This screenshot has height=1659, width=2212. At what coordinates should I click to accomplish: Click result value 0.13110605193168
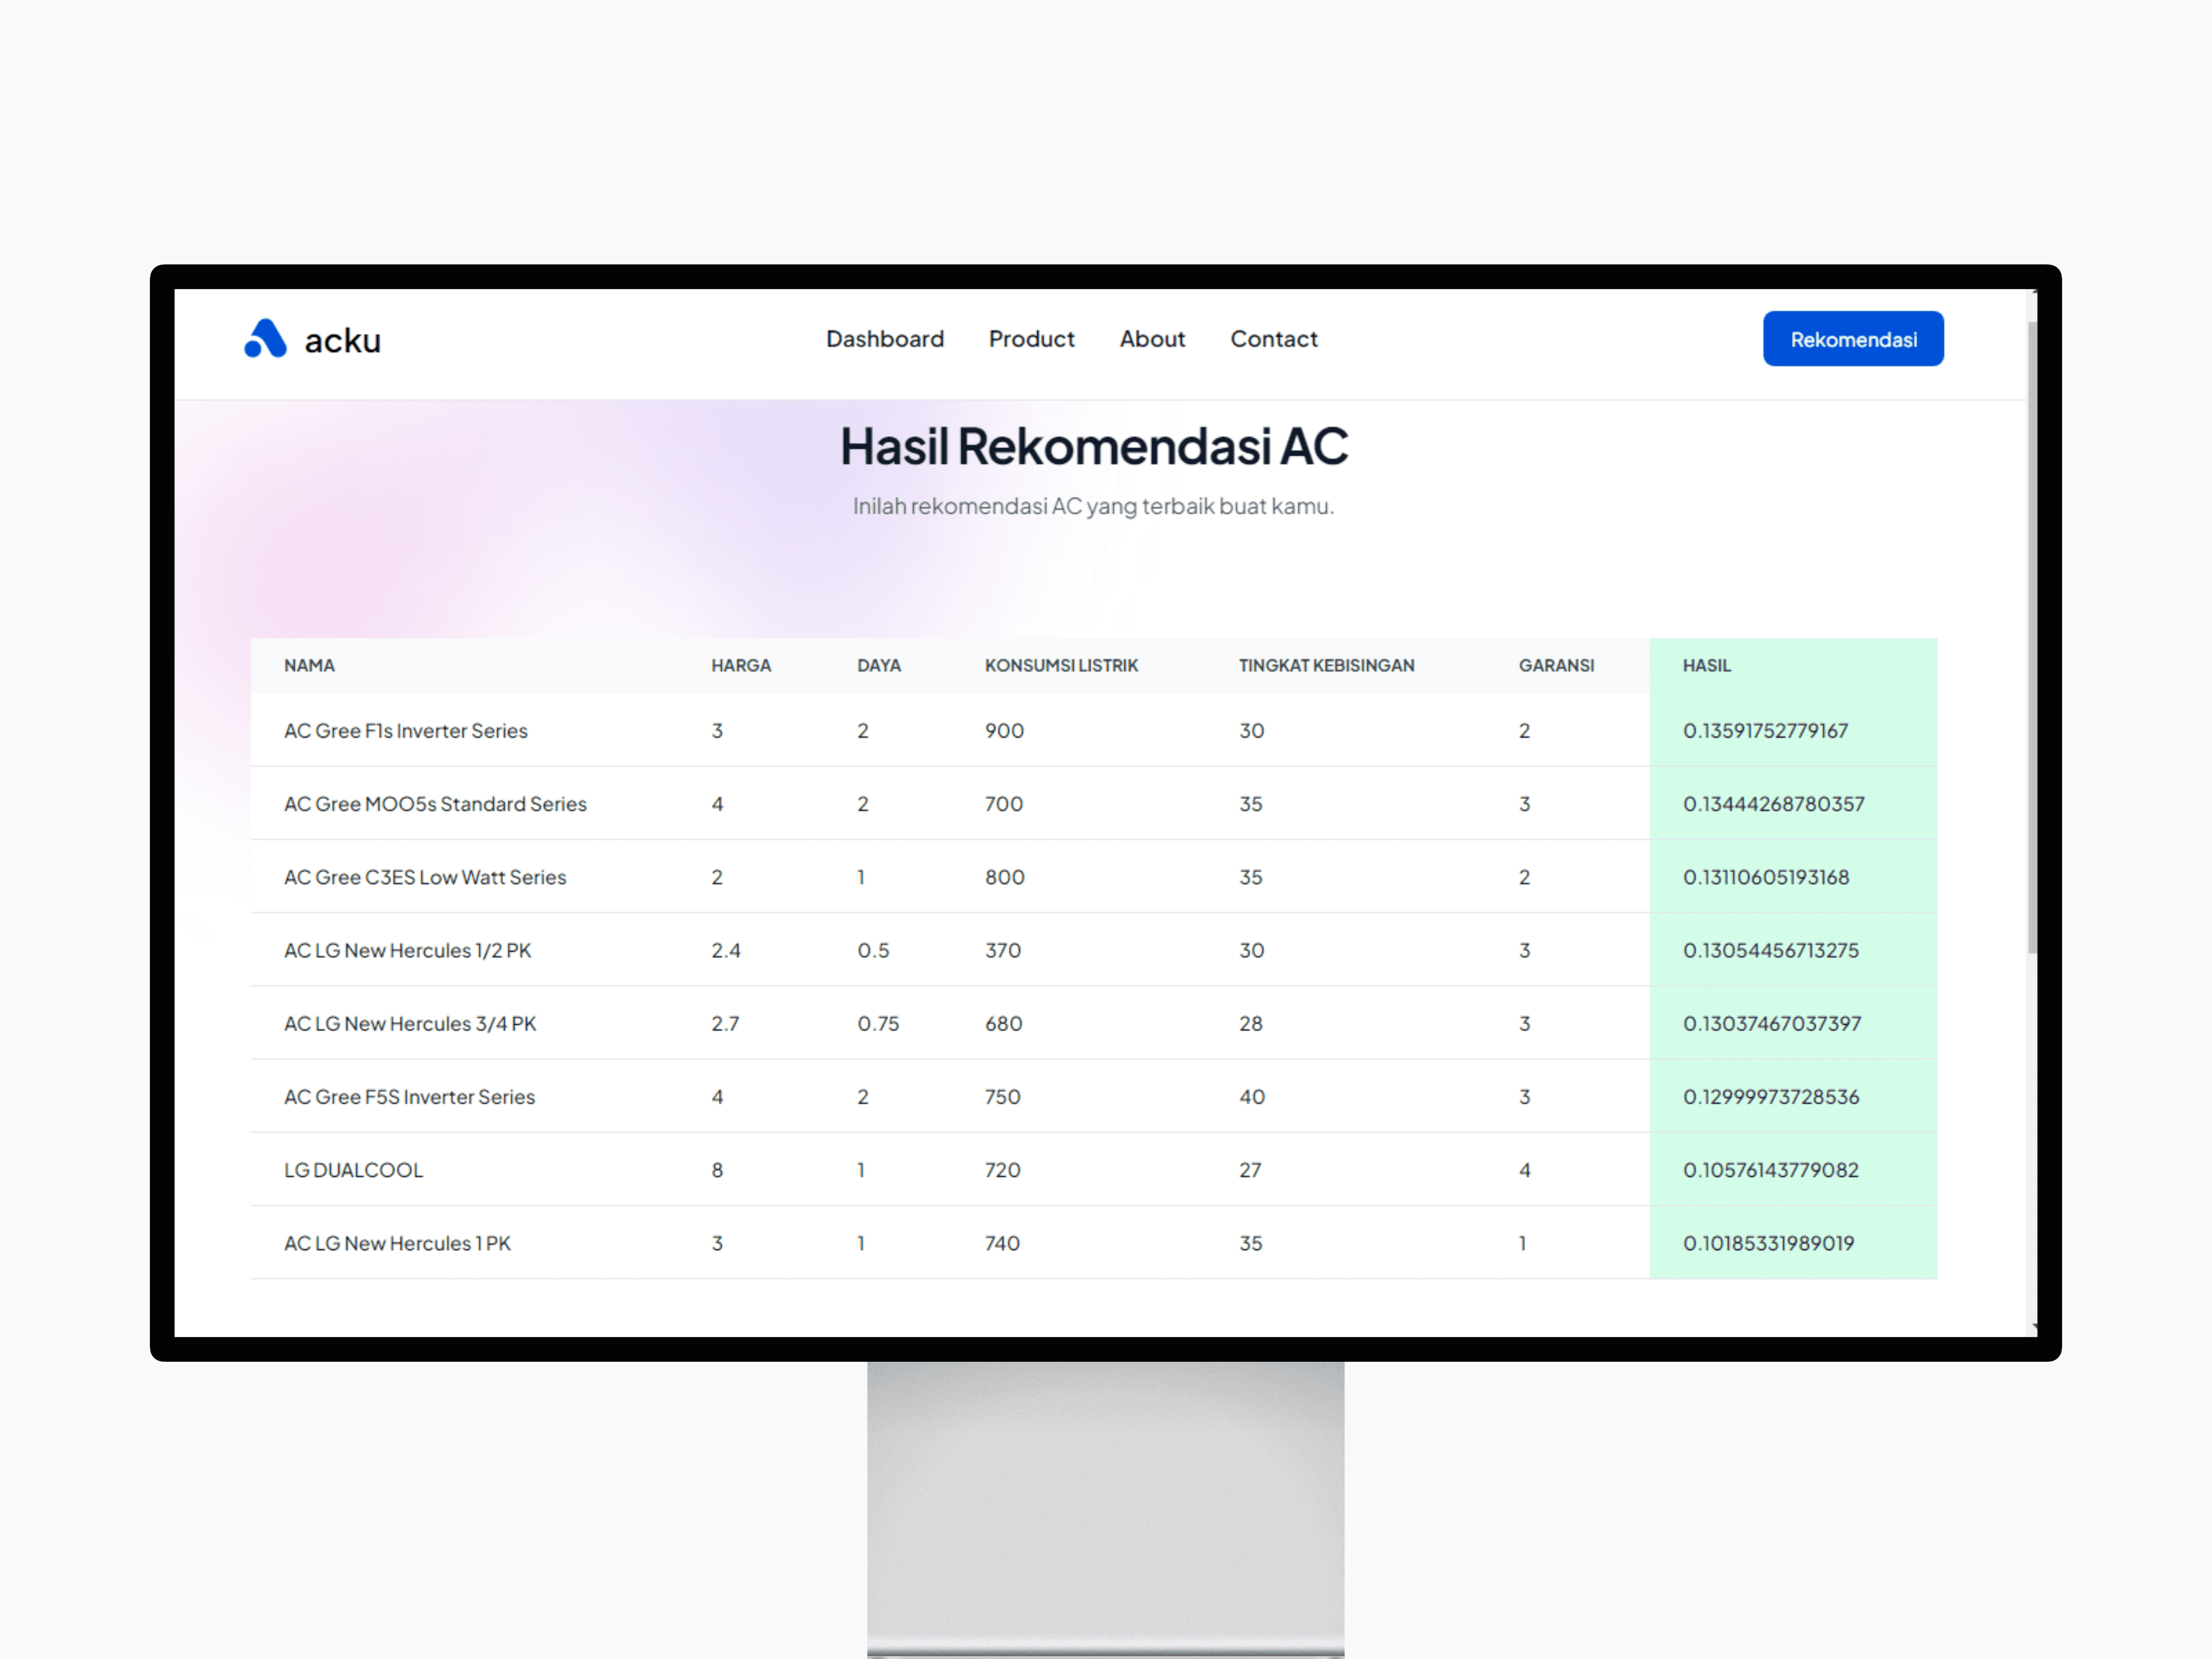(1766, 877)
